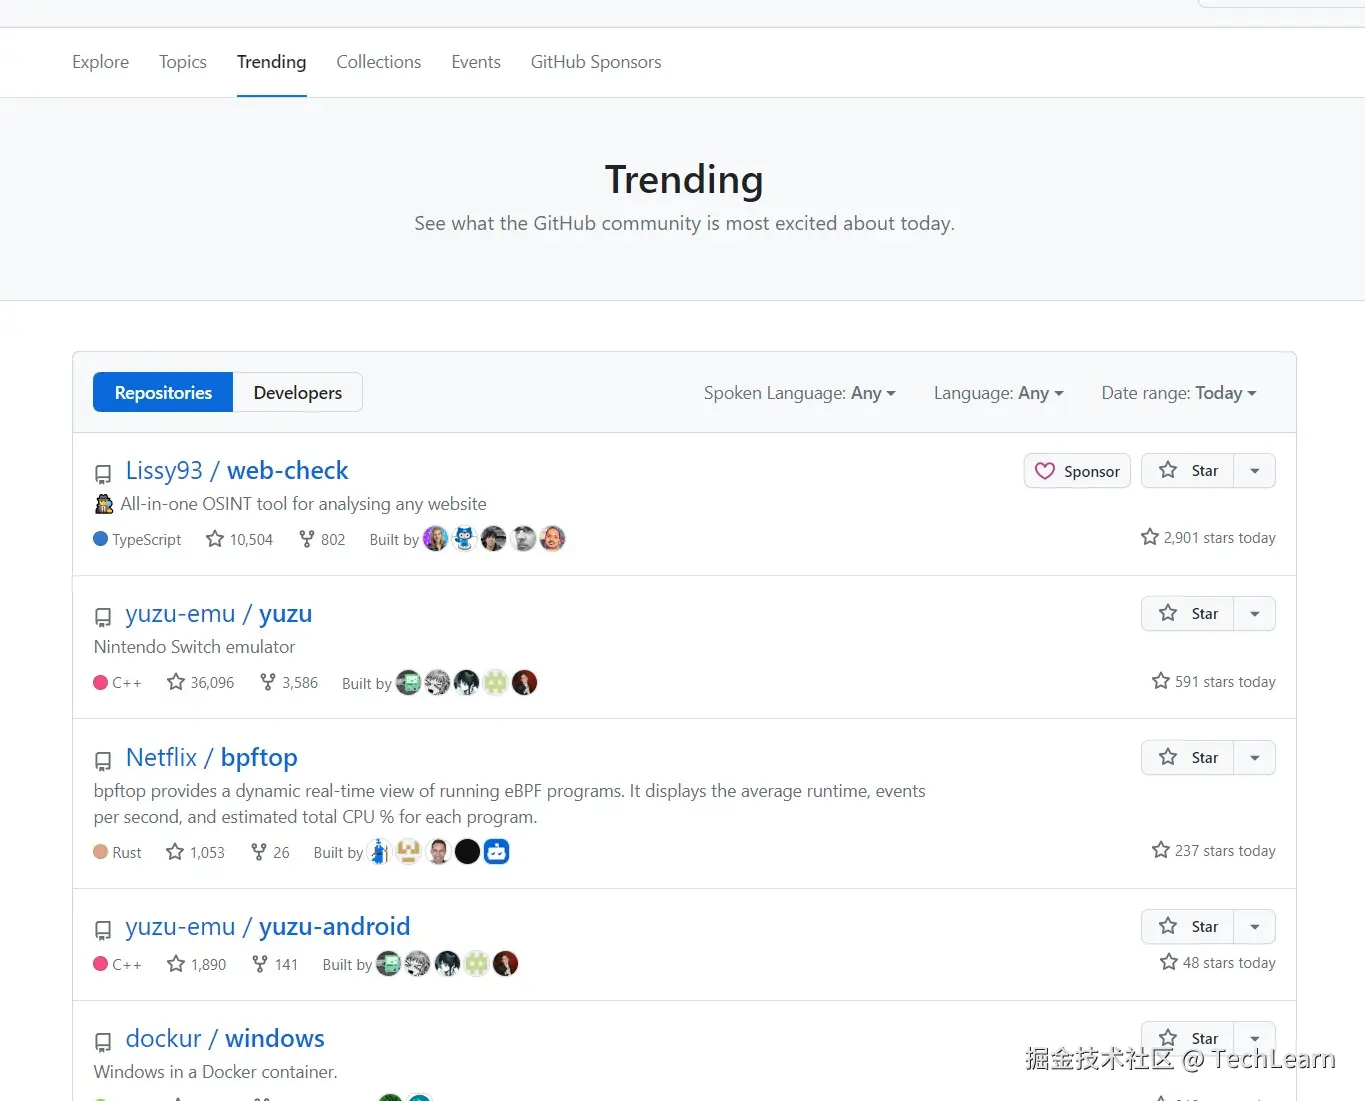1365x1101 pixels.
Task: Open the Explore tab
Action: [100, 62]
